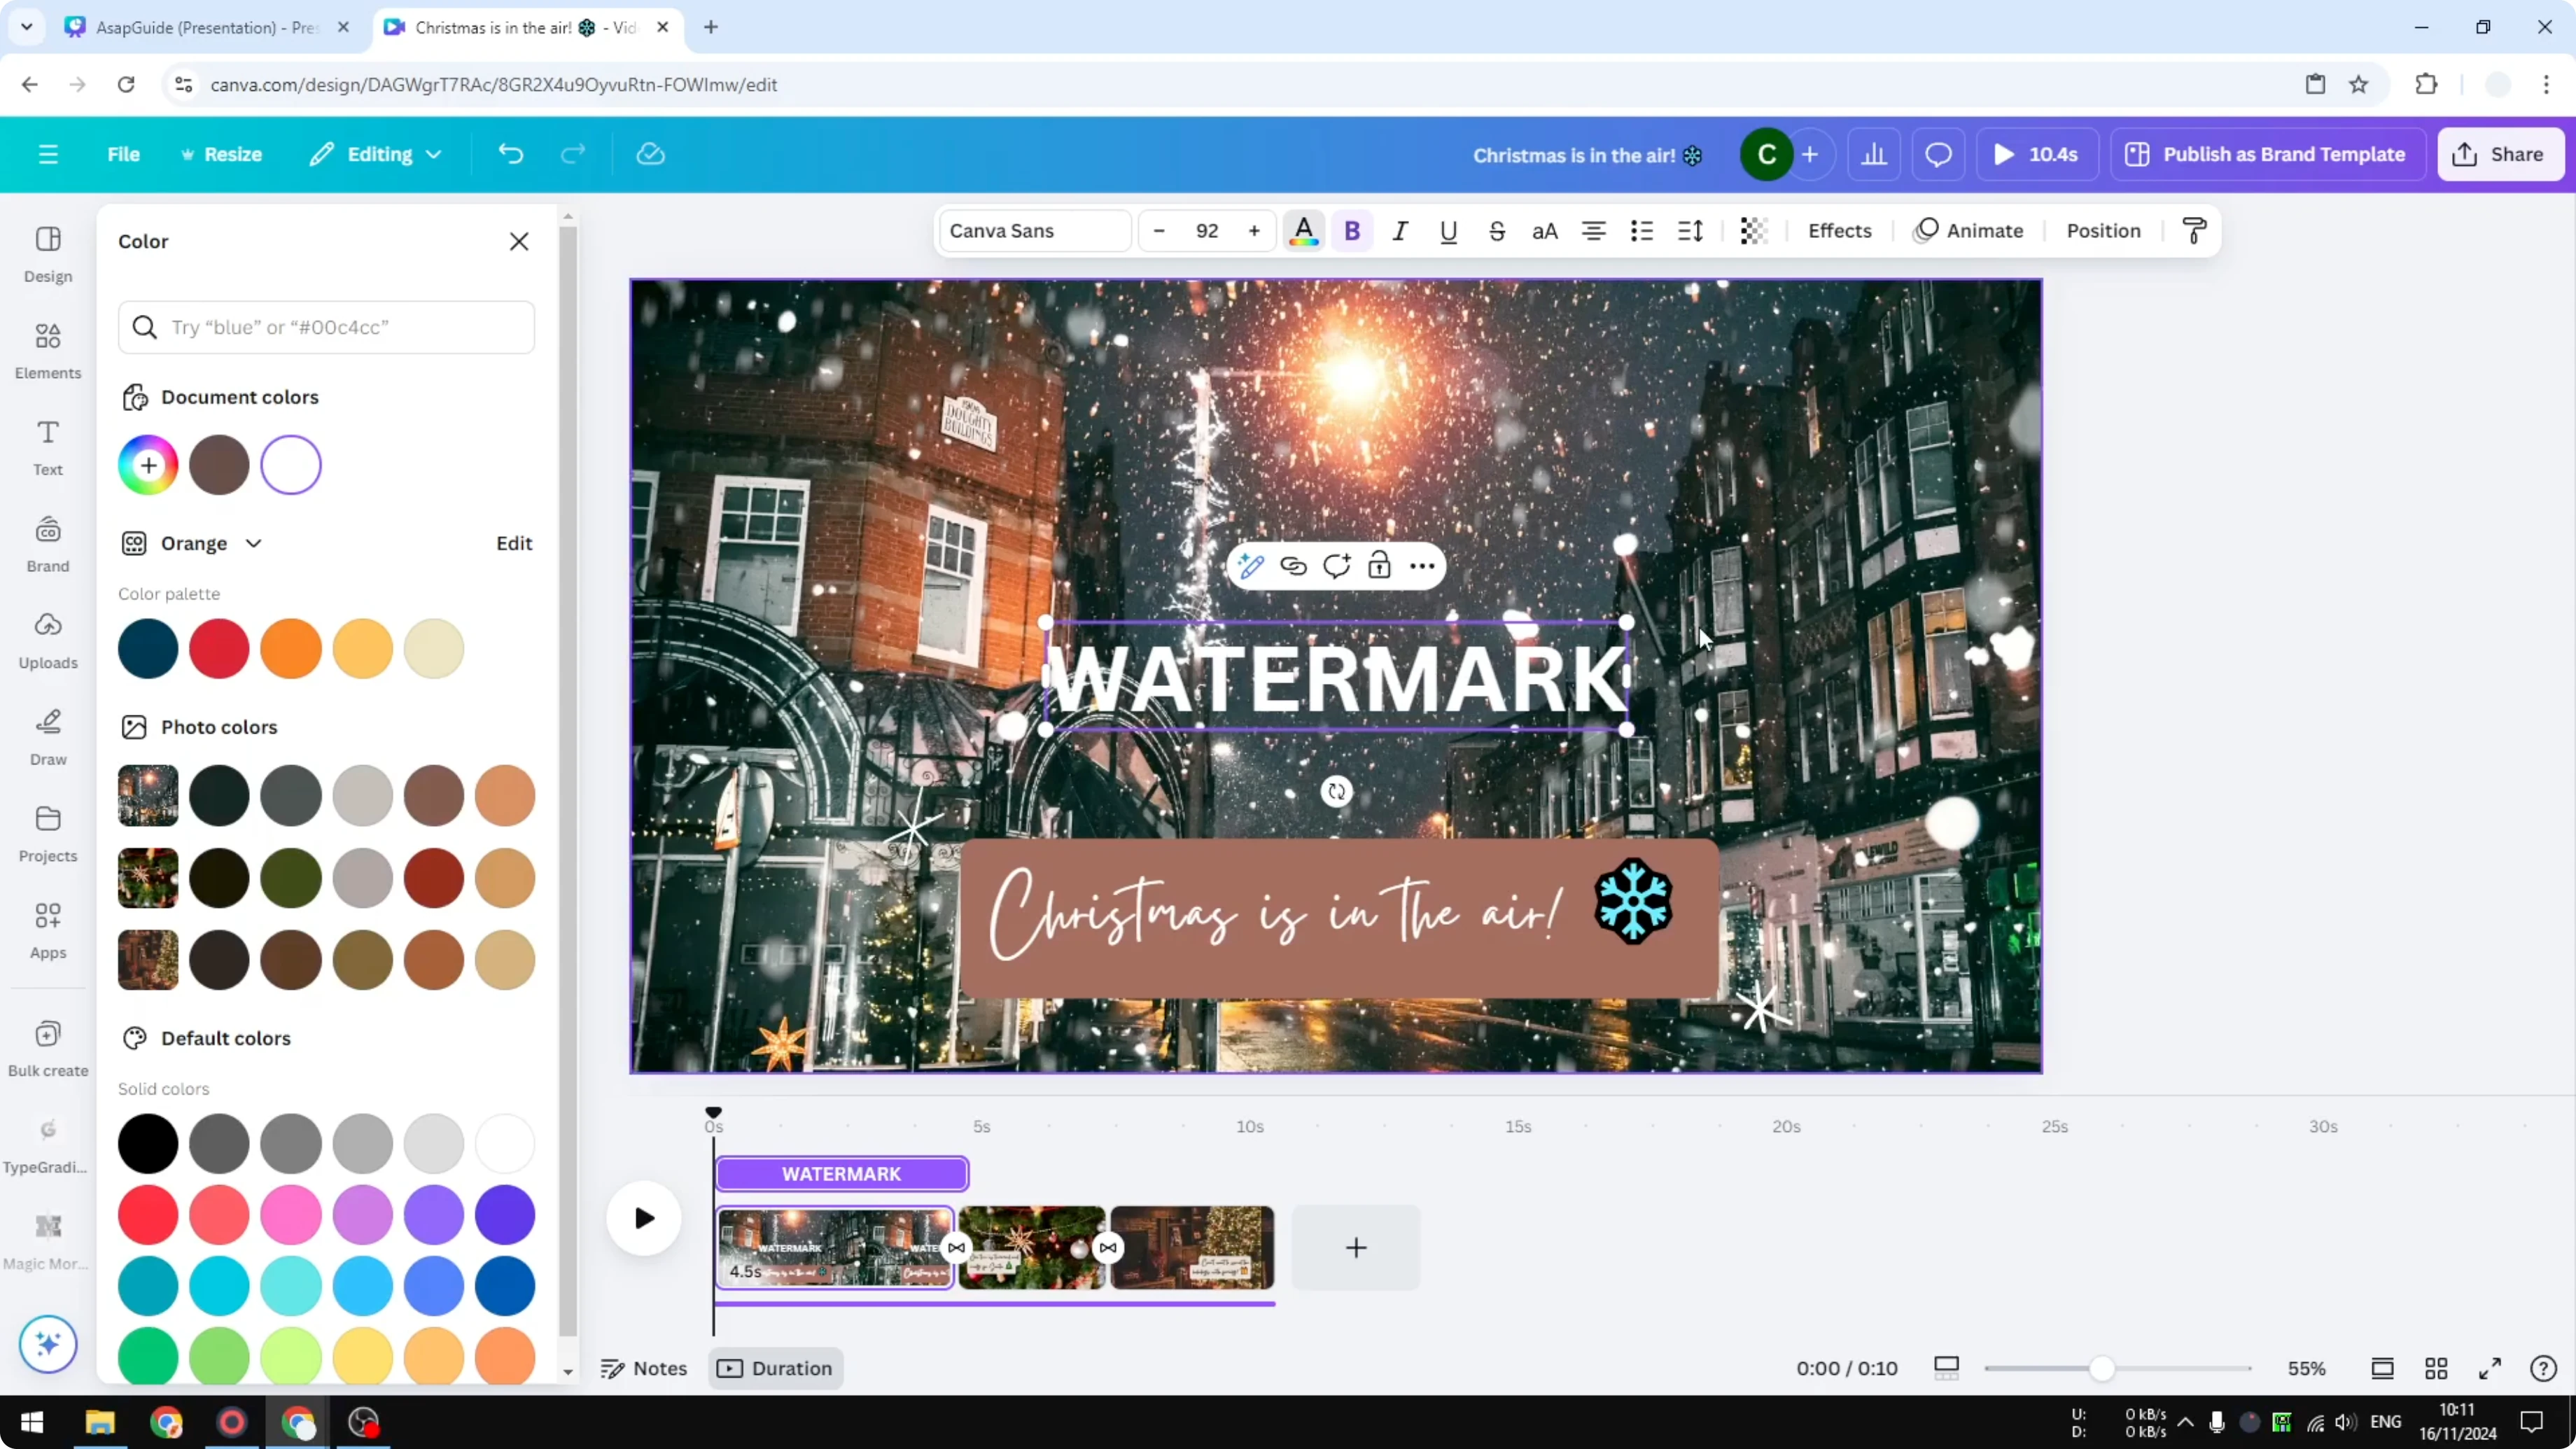Click the undo arrow icon
Screen dimensions: 2576x1449
510,153
